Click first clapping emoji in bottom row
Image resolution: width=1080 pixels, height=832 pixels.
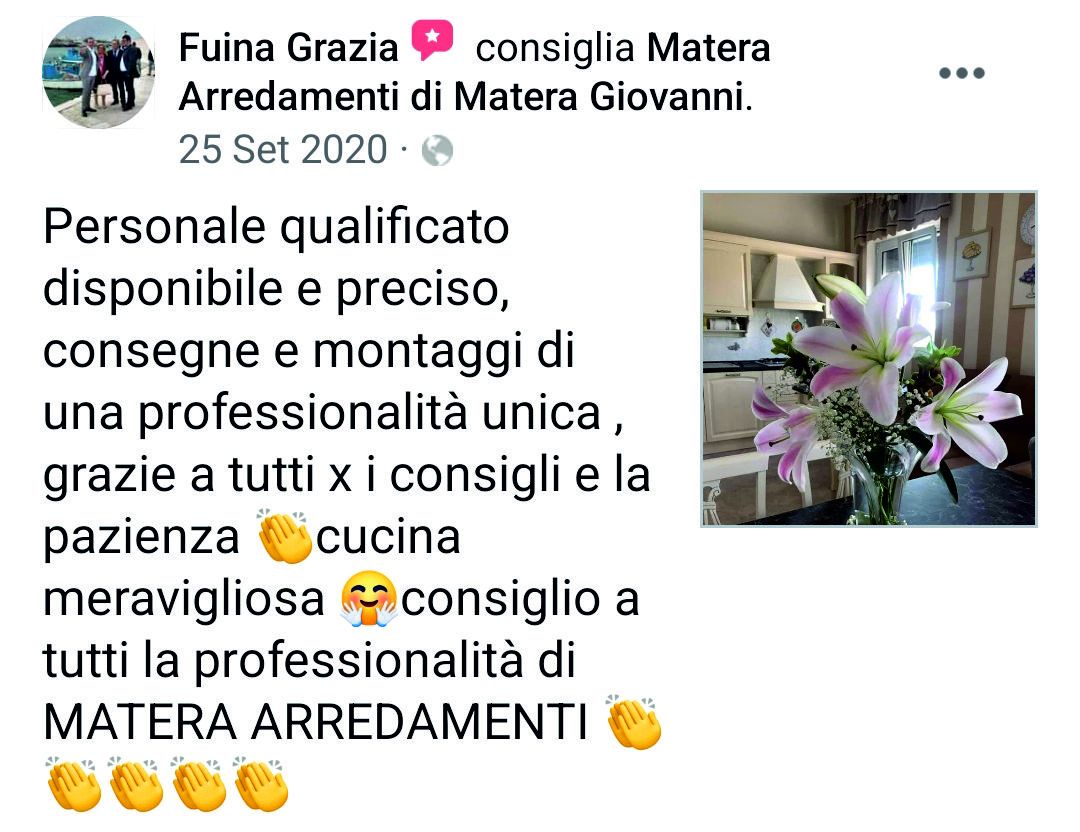coord(74,784)
